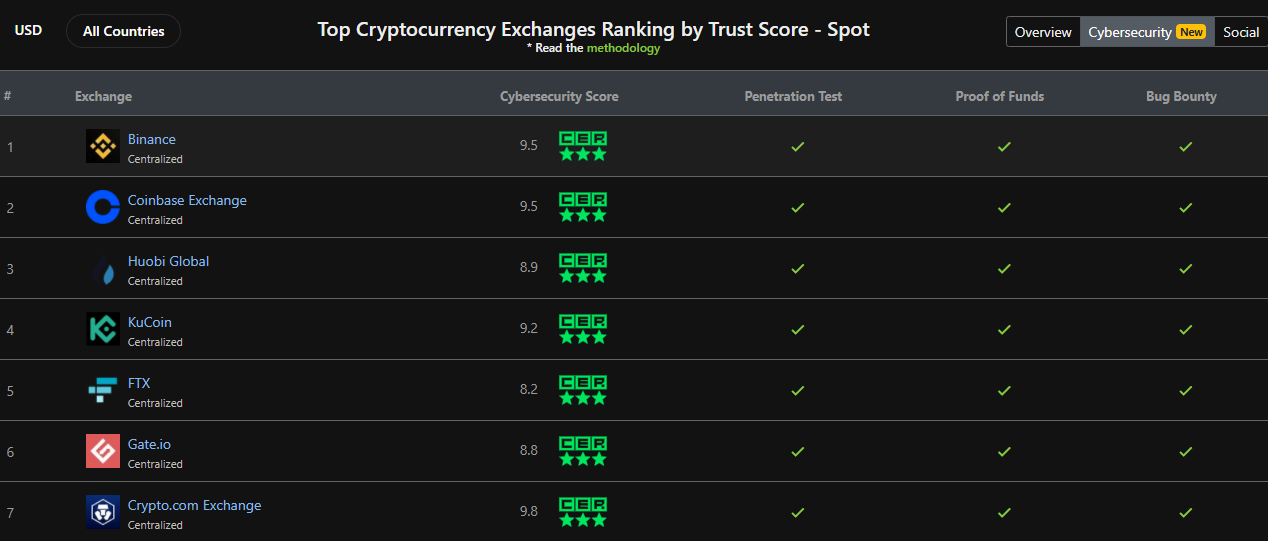Click the KuCoin logo icon
This screenshot has height=541, width=1268.
click(103, 330)
